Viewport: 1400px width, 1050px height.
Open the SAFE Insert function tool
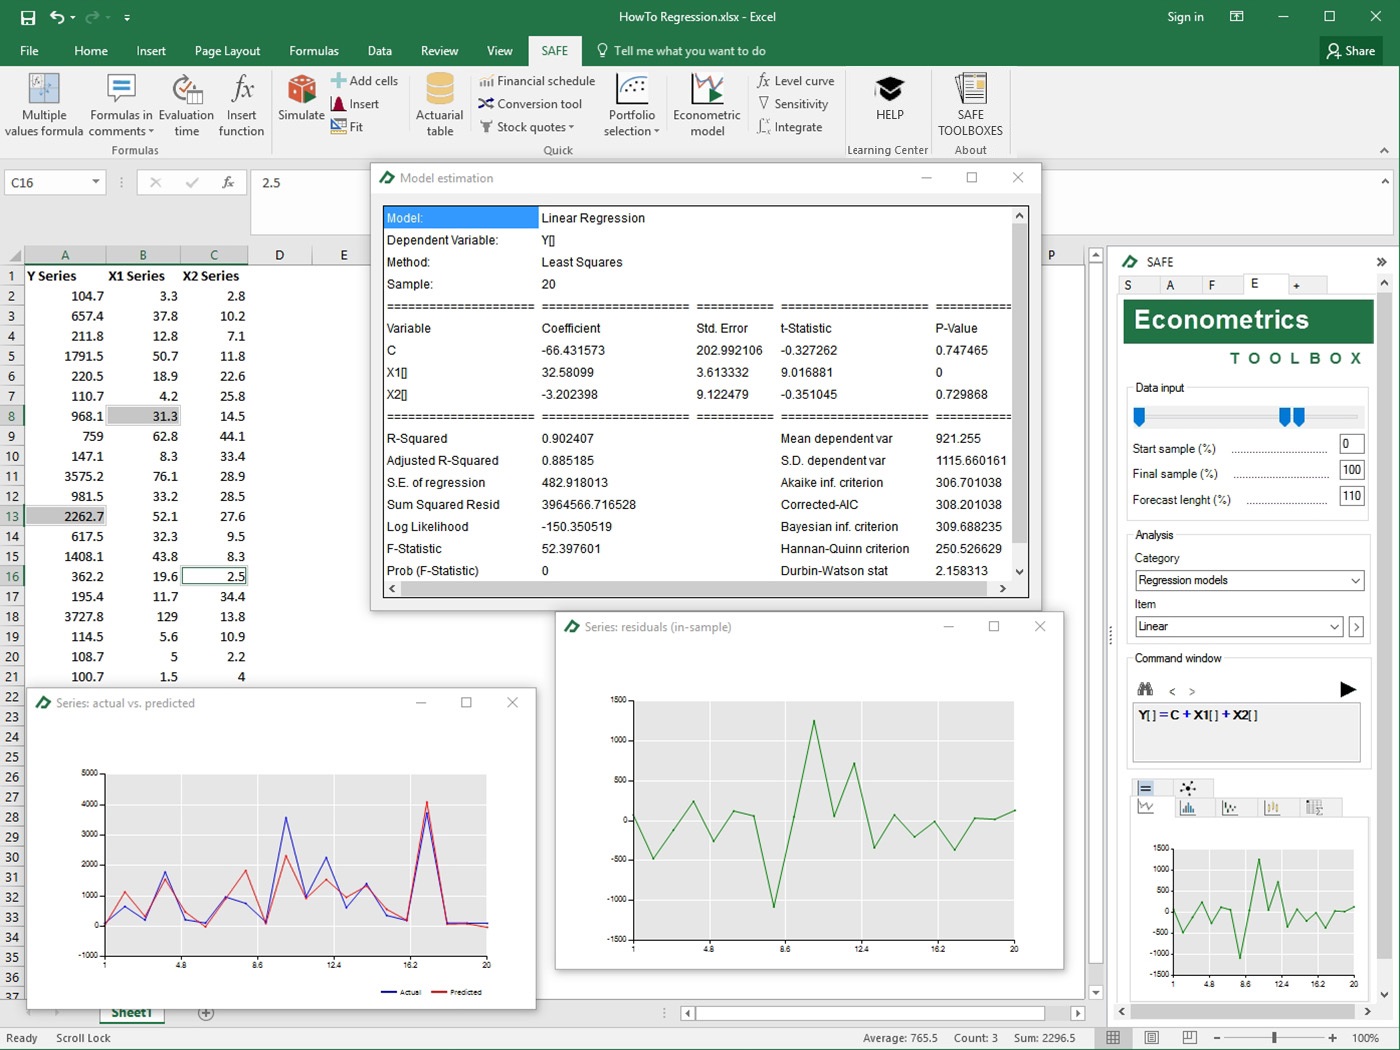tap(242, 104)
